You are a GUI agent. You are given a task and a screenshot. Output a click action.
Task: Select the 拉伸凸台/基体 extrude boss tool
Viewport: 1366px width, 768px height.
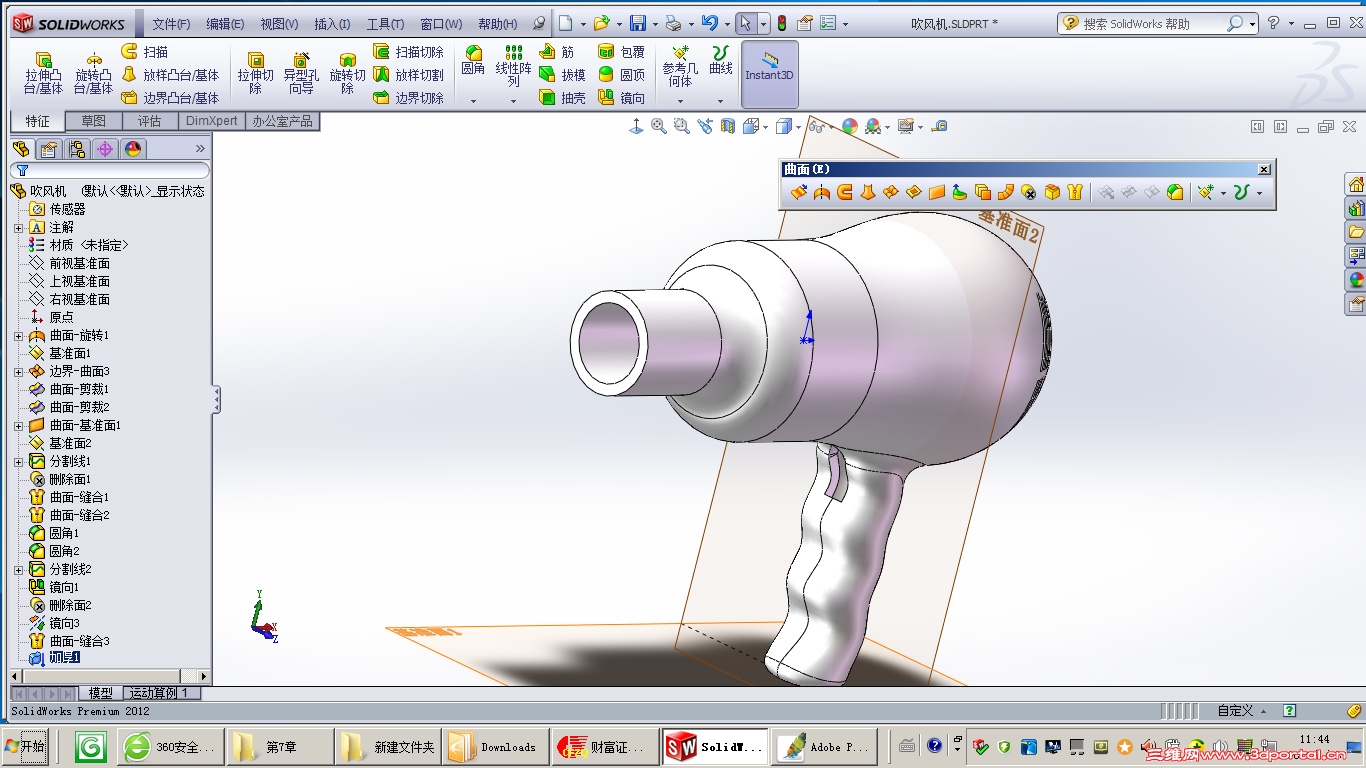(x=43, y=74)
